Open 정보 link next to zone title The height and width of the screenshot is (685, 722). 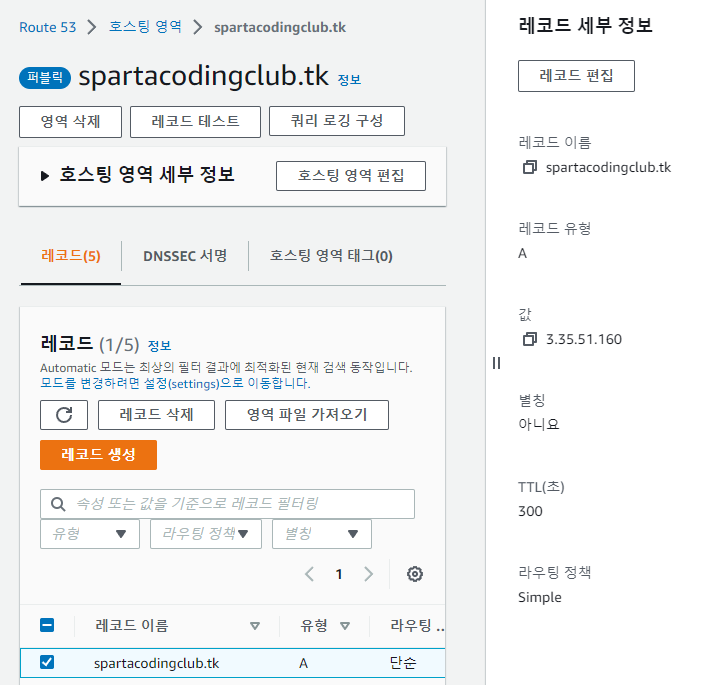click(349, 80)
